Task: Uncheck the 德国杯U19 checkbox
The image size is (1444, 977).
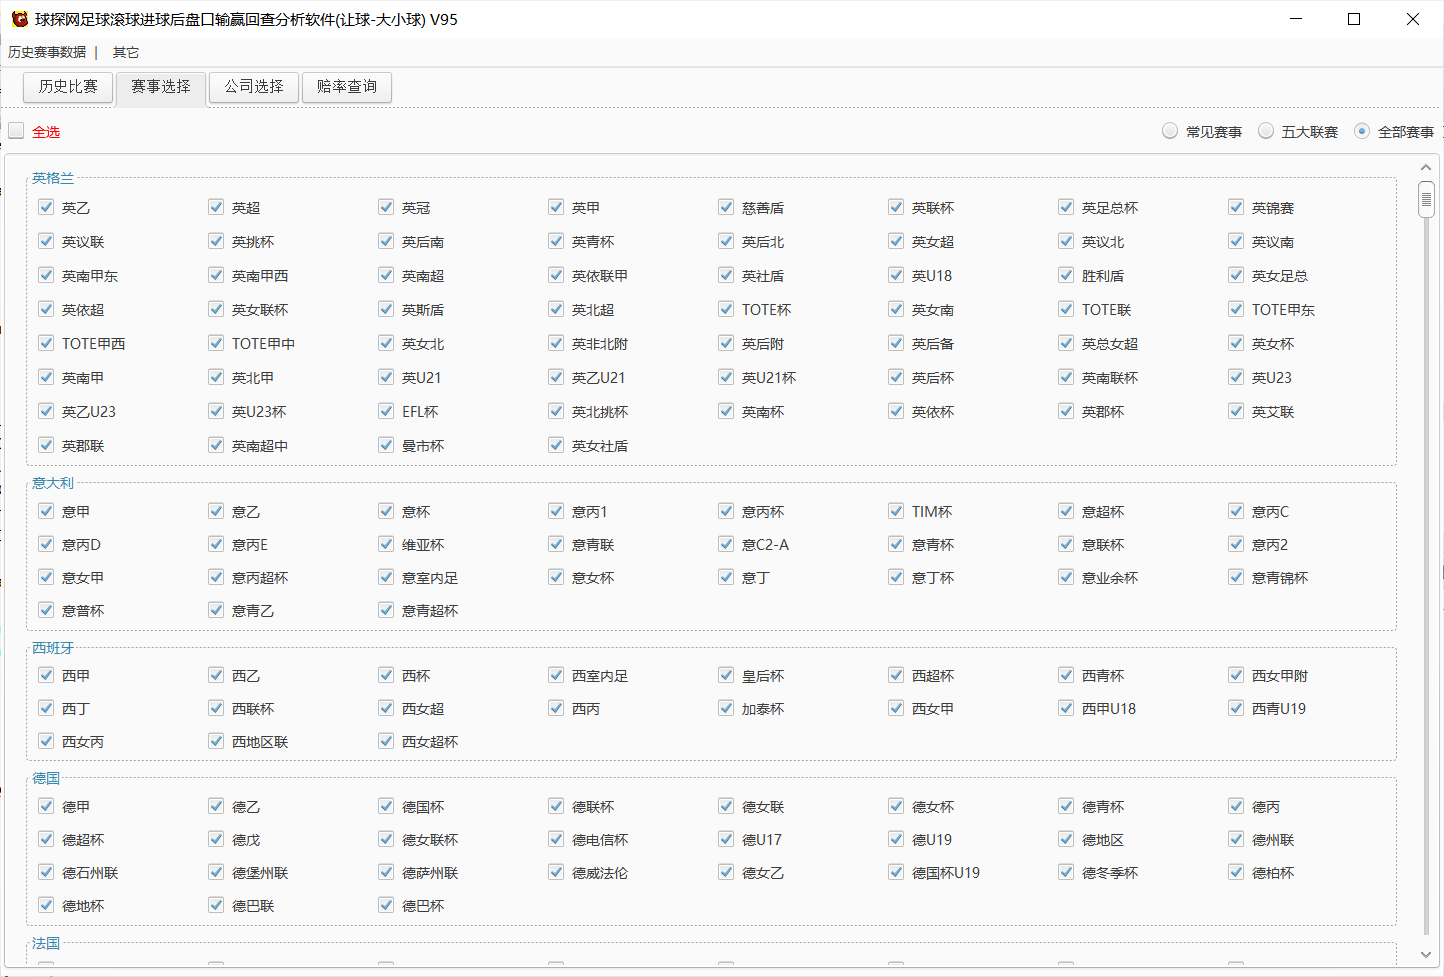Action: (x=896, y=872)
